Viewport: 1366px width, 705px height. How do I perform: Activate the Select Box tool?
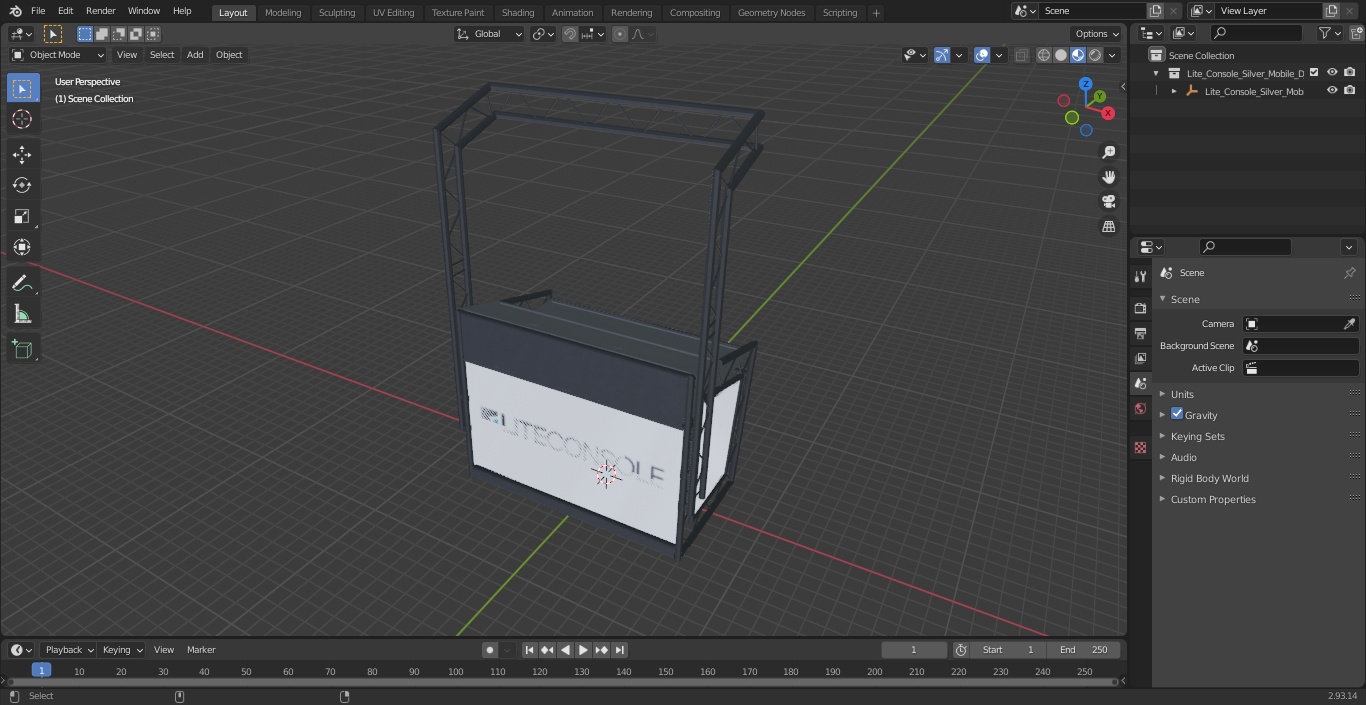tap(22, 88)
